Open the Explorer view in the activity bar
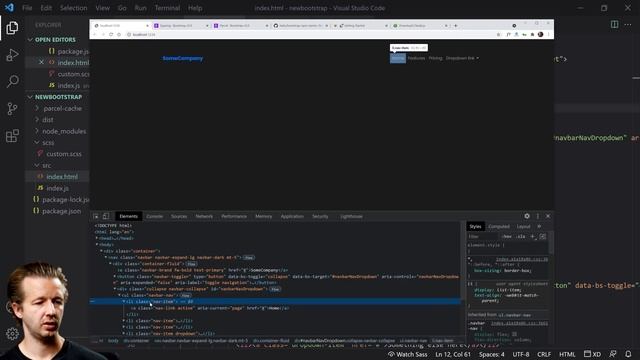The height and width of the screenshot is (360, 640). point(12,28)
